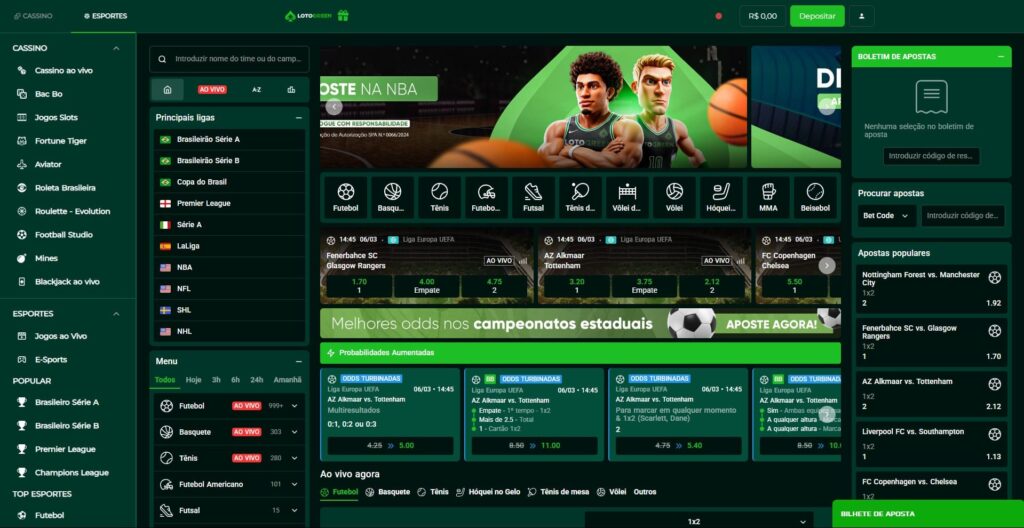This screenshot has width=1024, height=528.
Task: Select Tênis de mesa live tab
Action: [558, 492]
